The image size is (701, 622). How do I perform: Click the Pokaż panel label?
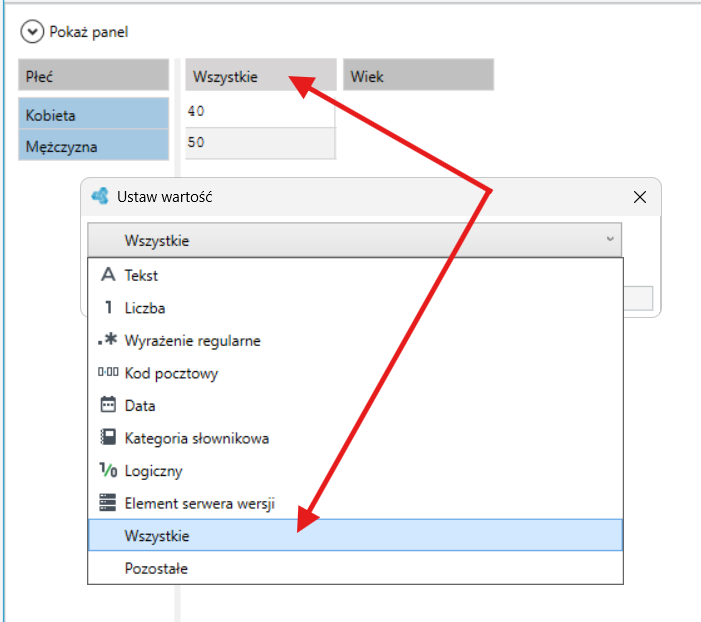(89, 32)
